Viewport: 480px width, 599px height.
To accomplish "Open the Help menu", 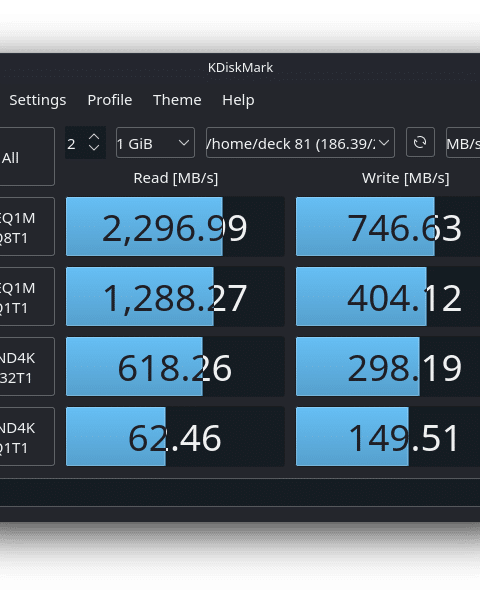I will (x=238, y=100).
